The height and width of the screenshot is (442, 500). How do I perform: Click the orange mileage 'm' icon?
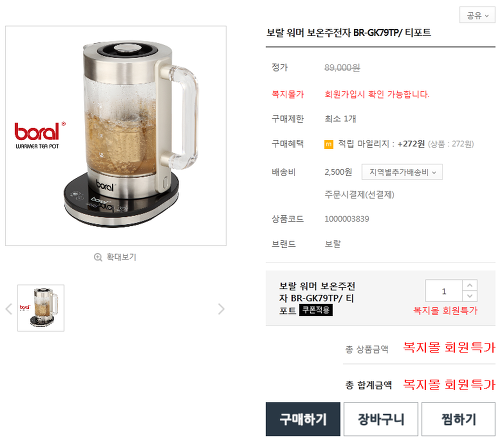click(x=329, y=144)
